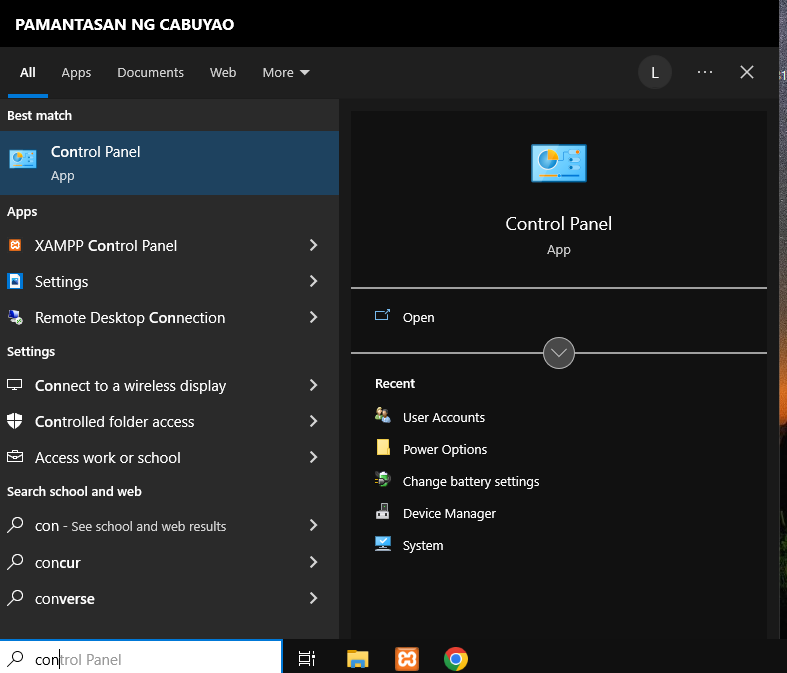This screenshot has height=673, width=787.
Task: Open XAMPP from the taskbar
Action: [x=407, y=658]
